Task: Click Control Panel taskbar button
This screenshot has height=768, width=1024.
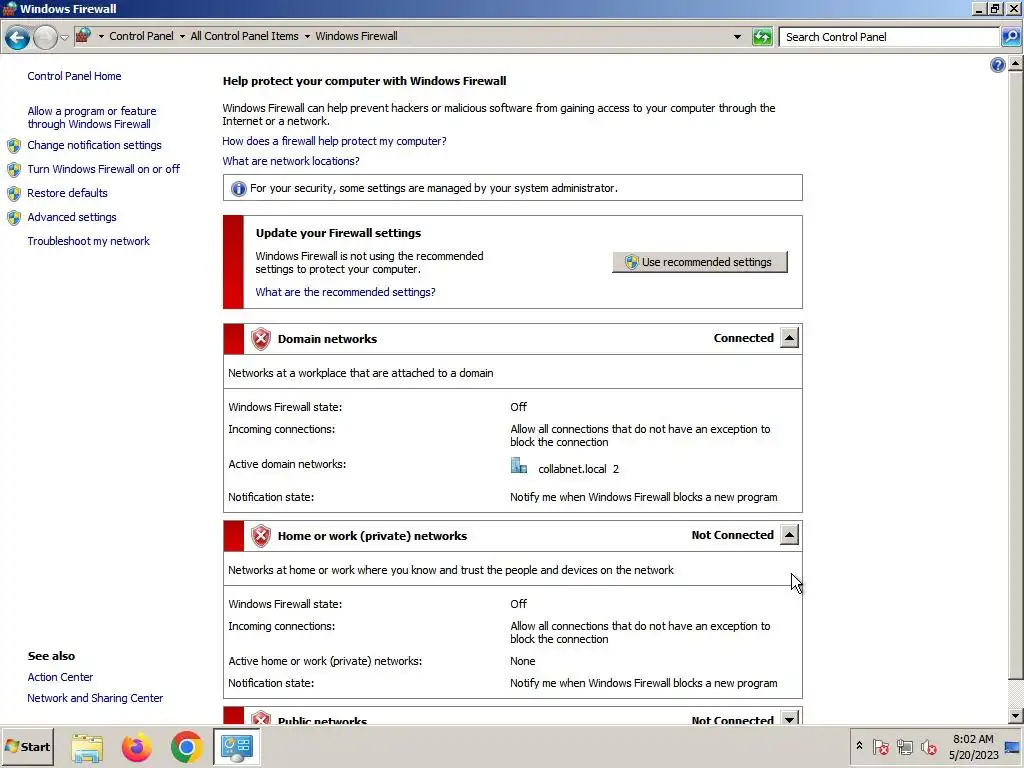Action: click(236, 747)
